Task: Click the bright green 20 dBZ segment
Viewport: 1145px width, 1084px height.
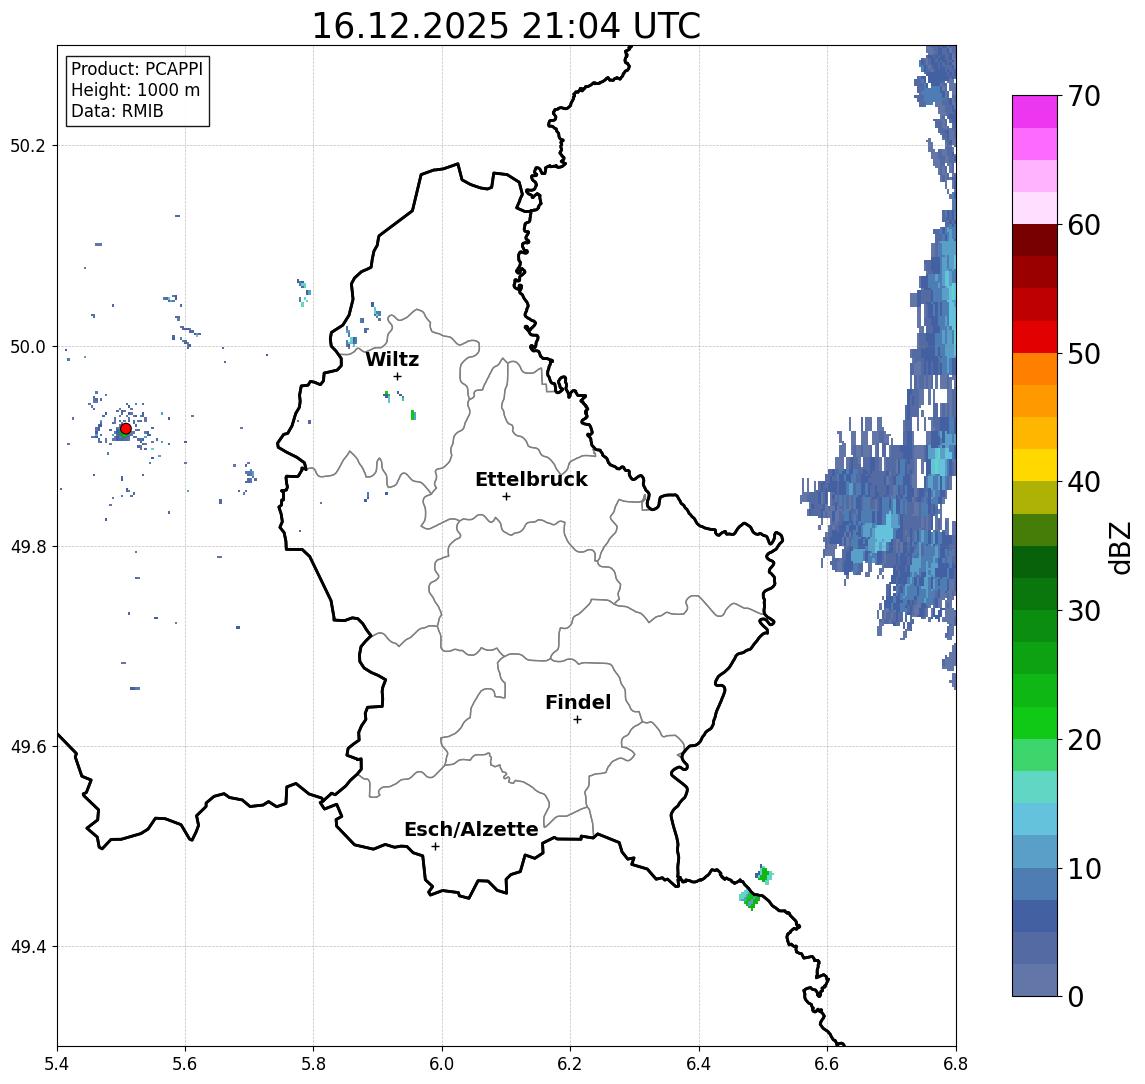Action: (x=1035, y=722)
